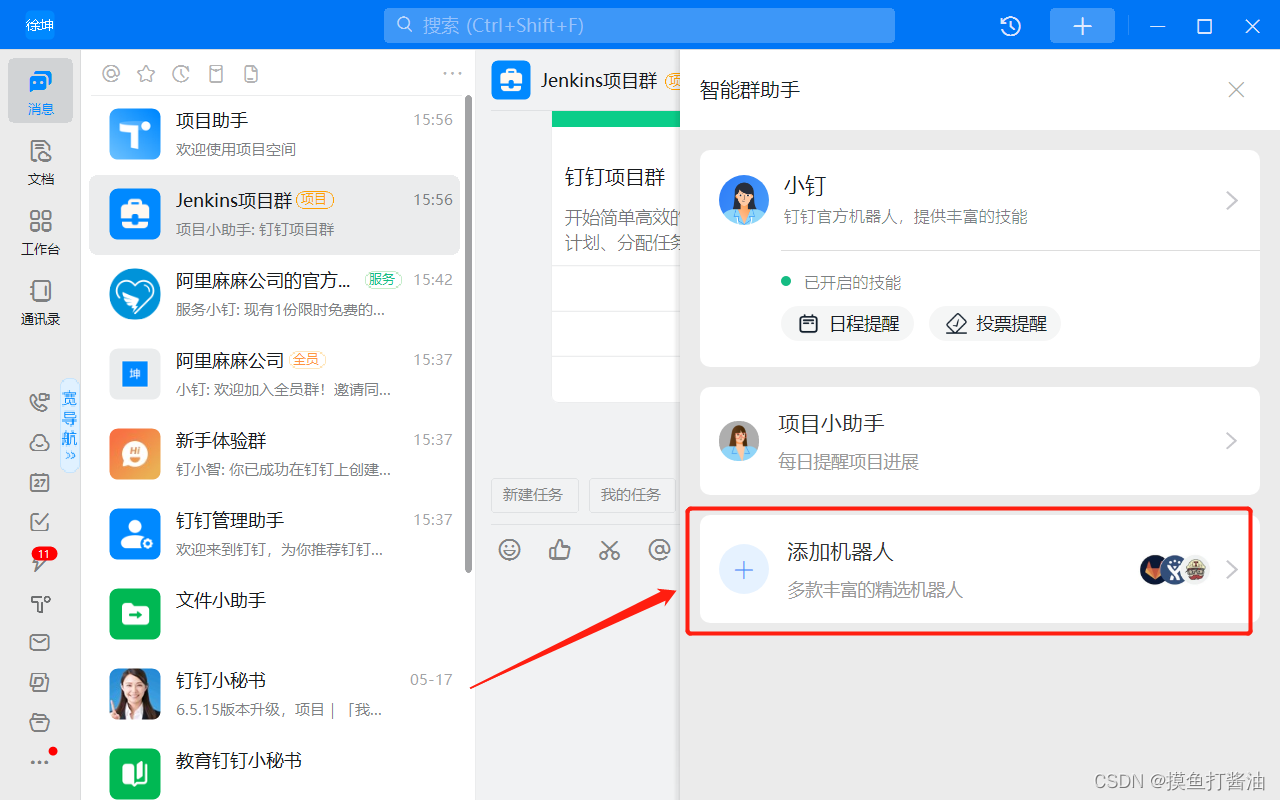Viewport: 1280px width, 800px height.
Task: Click the '多款丰富的精选机器人' subtitle text
Action: tap(875, 590)
